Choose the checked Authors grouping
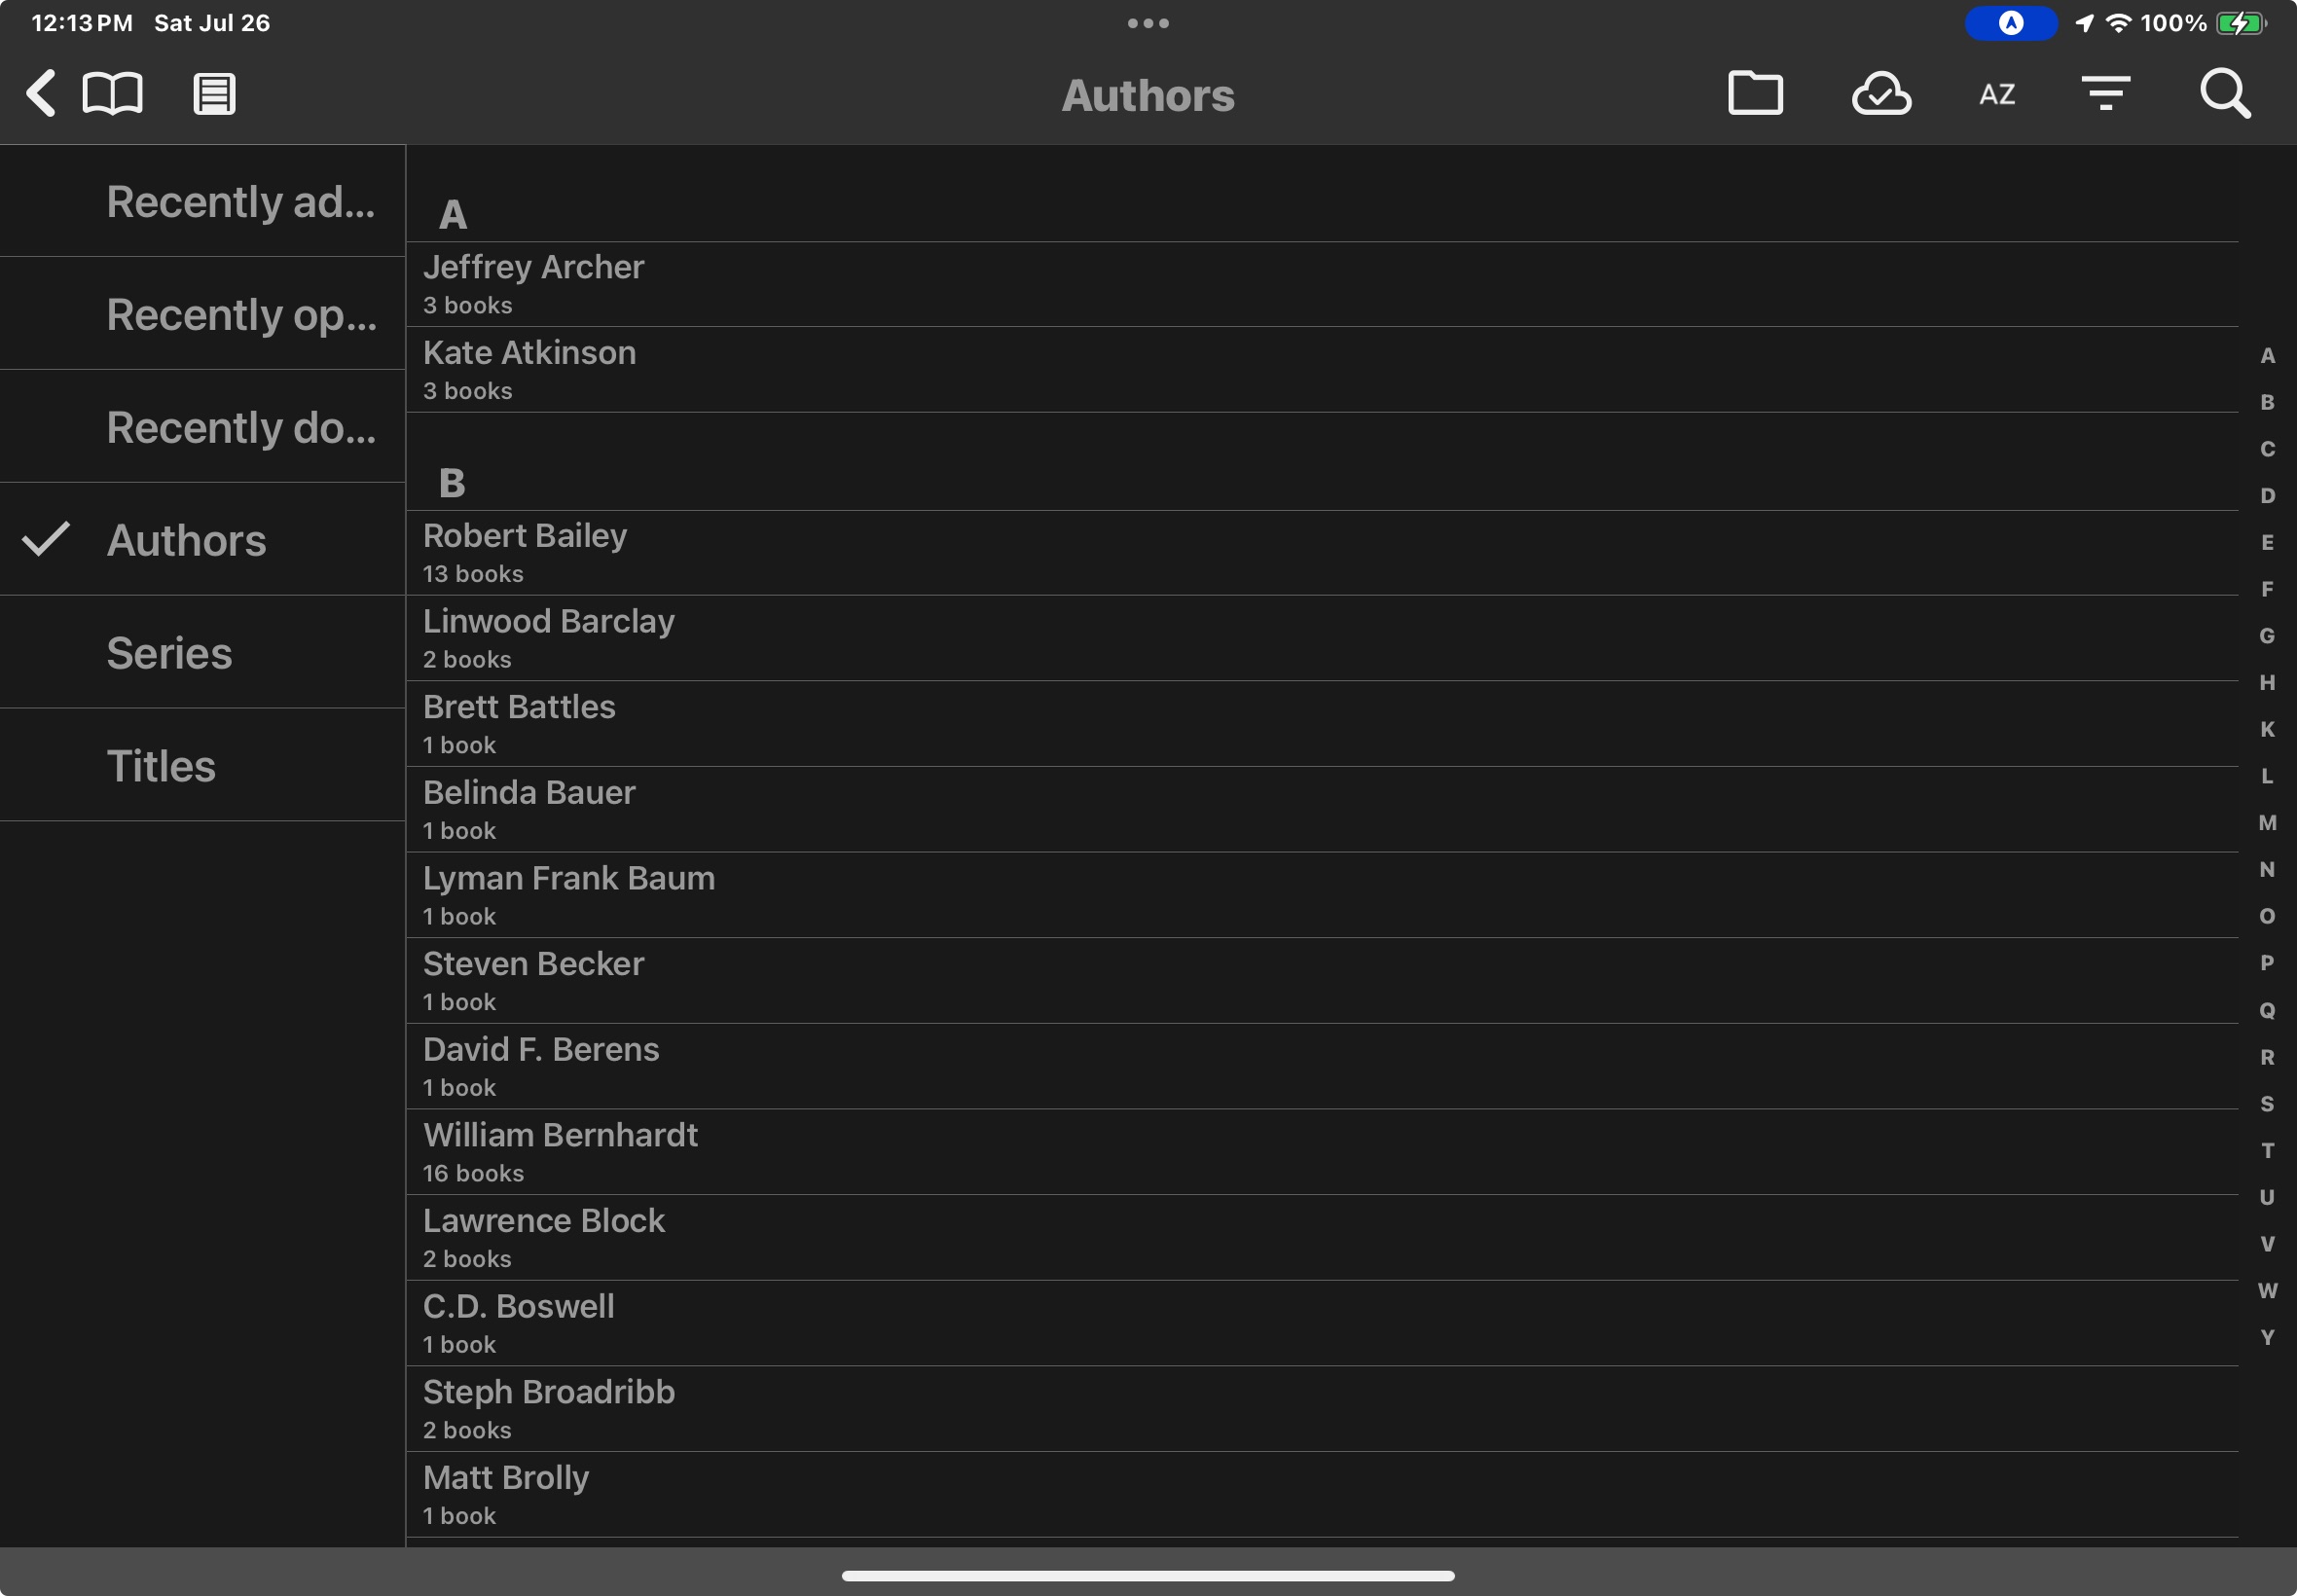The width and height of the screenshot is (2297, 1596). coord(187,540)
